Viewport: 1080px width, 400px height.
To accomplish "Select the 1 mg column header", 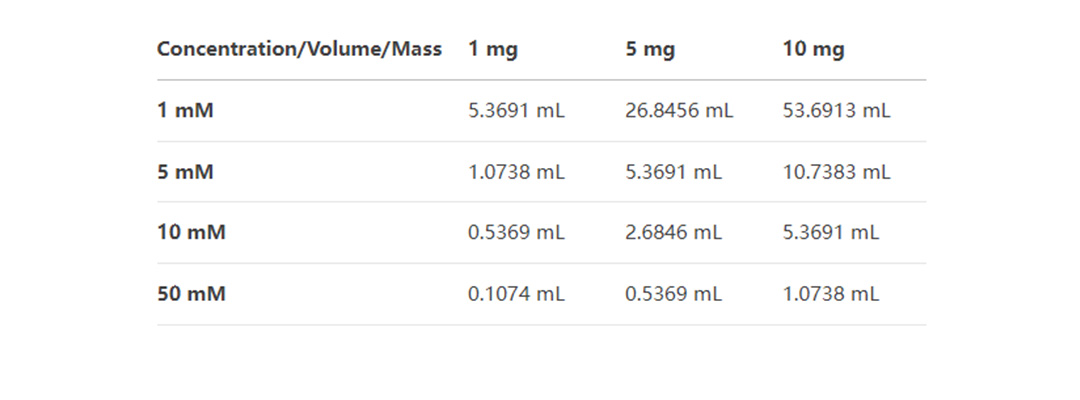I will click(x=492, y=49).
